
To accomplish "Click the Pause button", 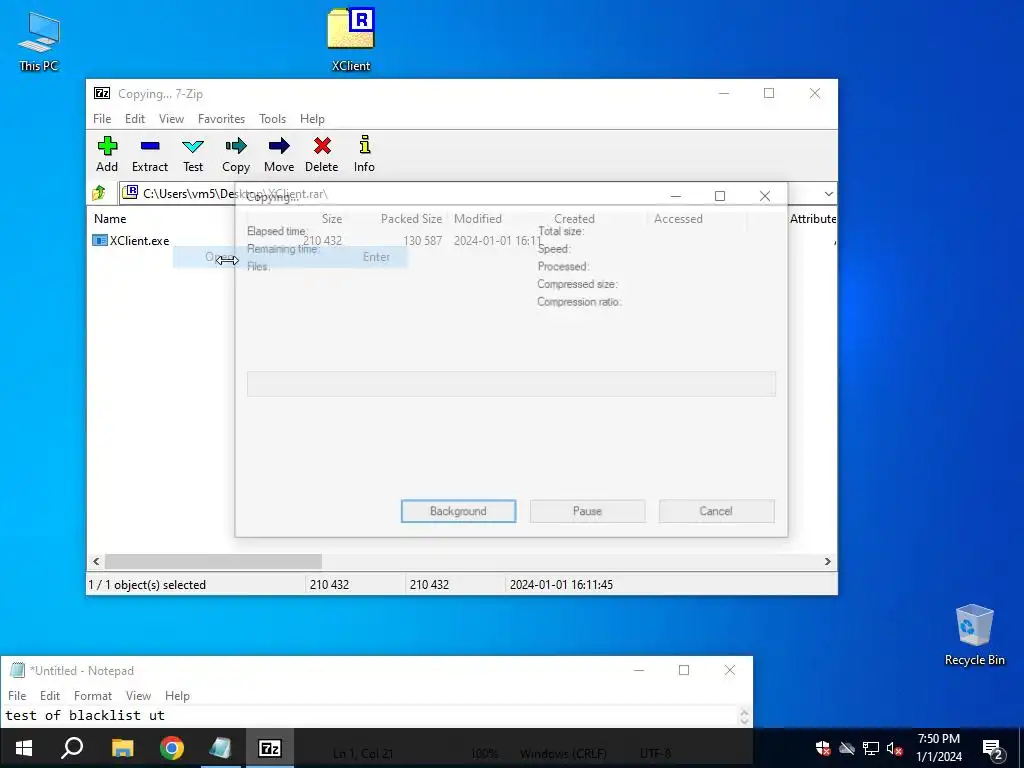I will click(587, 511).
